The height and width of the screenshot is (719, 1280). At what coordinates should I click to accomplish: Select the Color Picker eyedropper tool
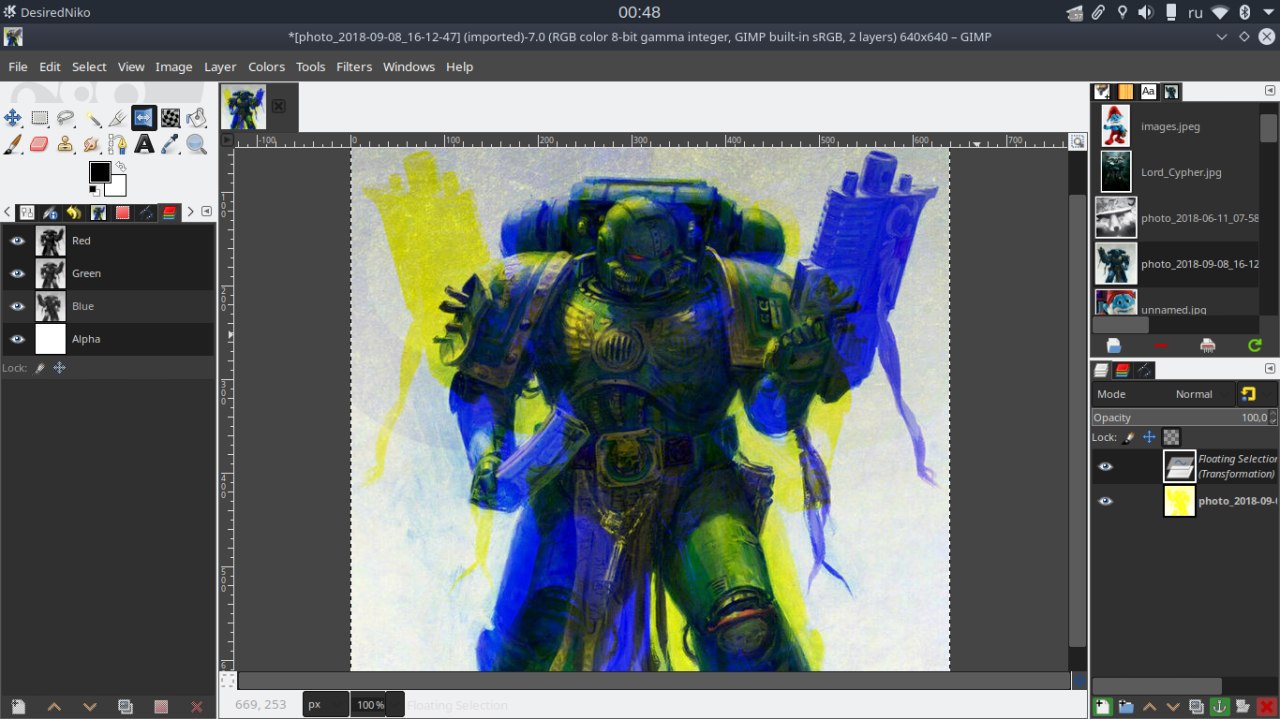171,144
